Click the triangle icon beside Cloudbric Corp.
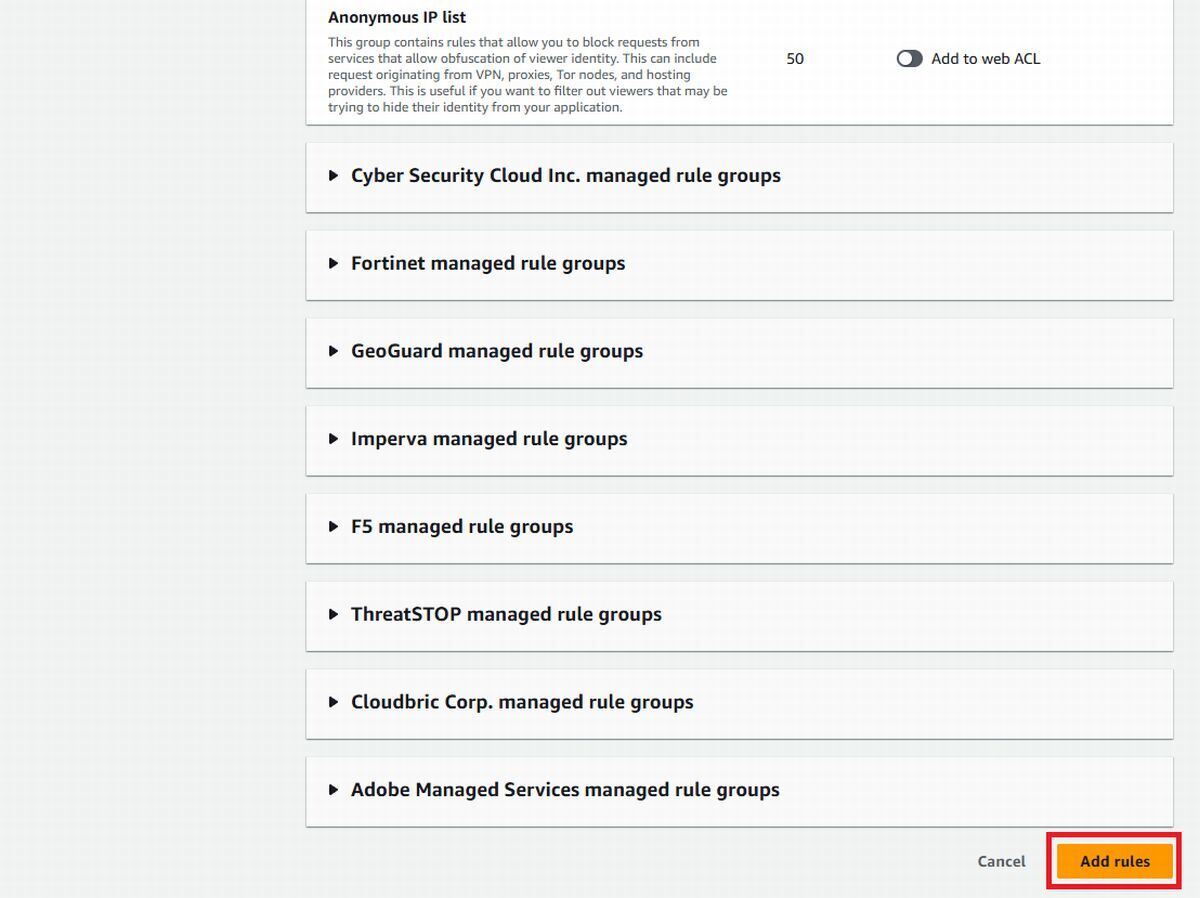 (334, 703)
